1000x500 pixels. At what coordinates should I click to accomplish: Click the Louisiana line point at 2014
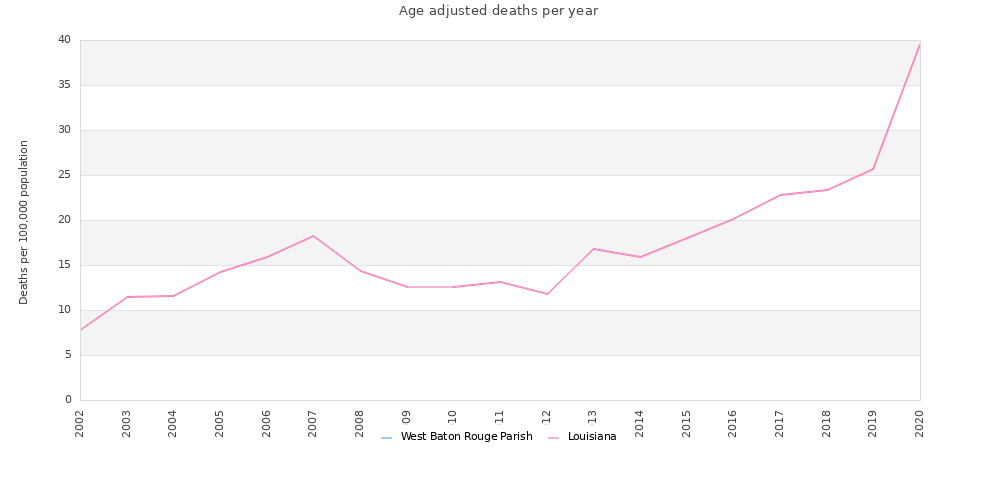[640, 257]
